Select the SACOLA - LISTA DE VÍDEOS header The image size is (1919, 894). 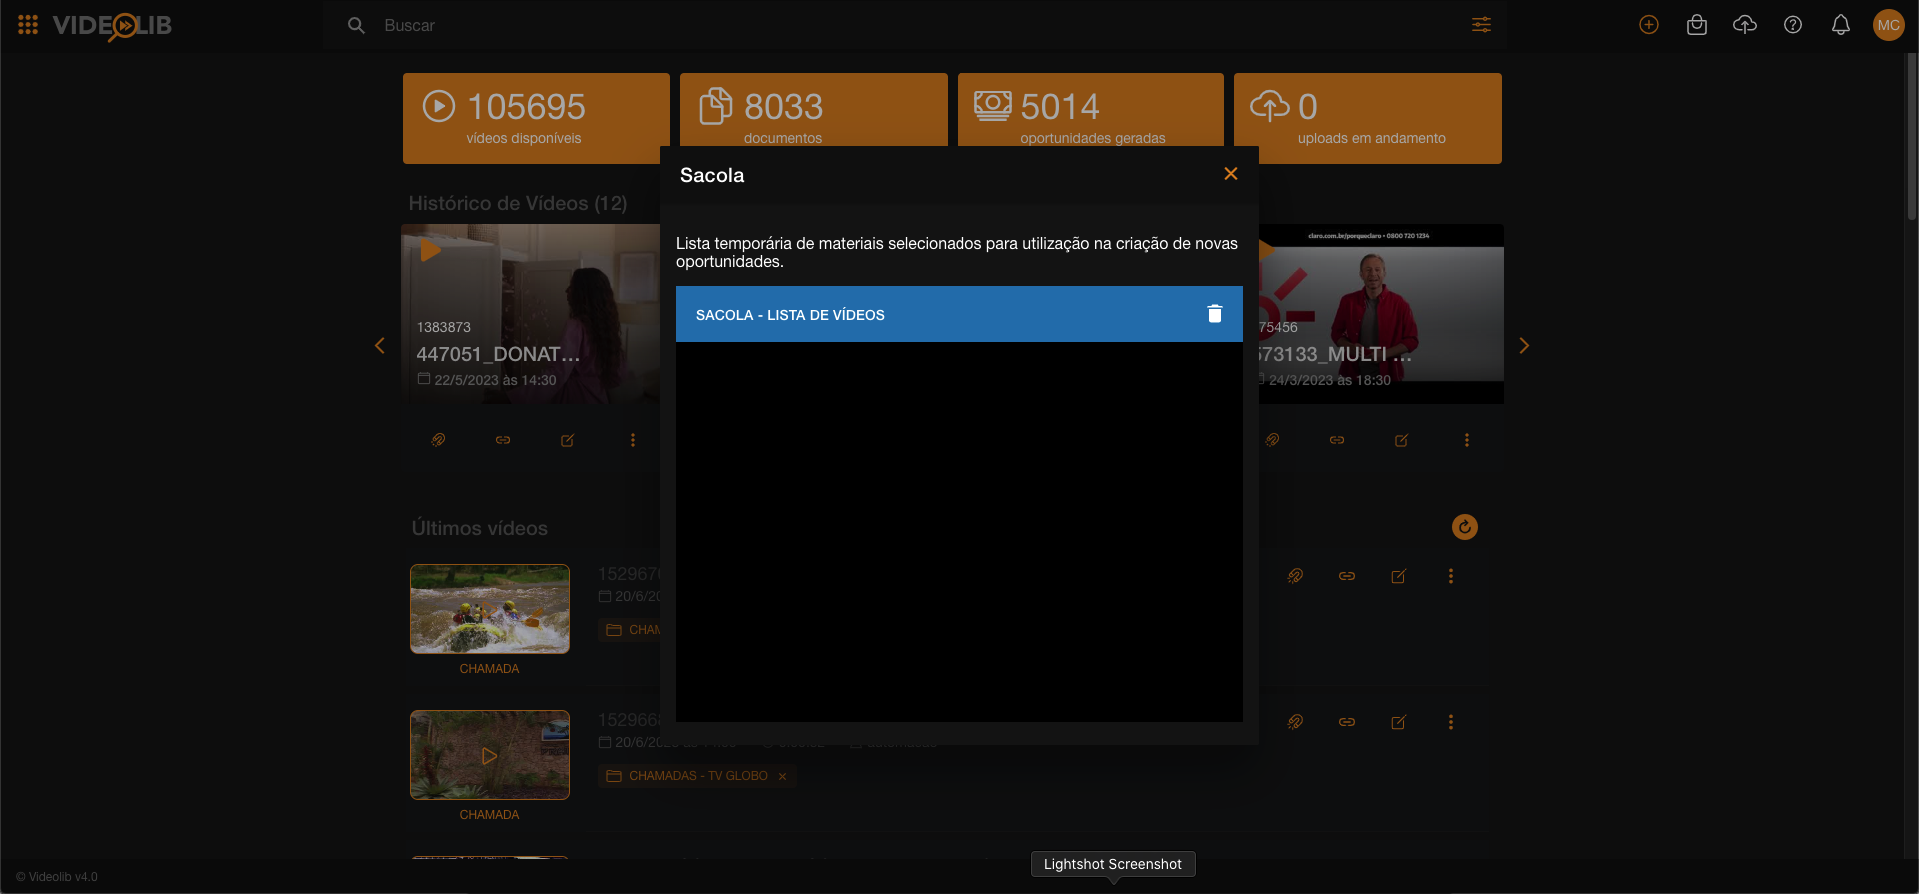pos(959,314)
